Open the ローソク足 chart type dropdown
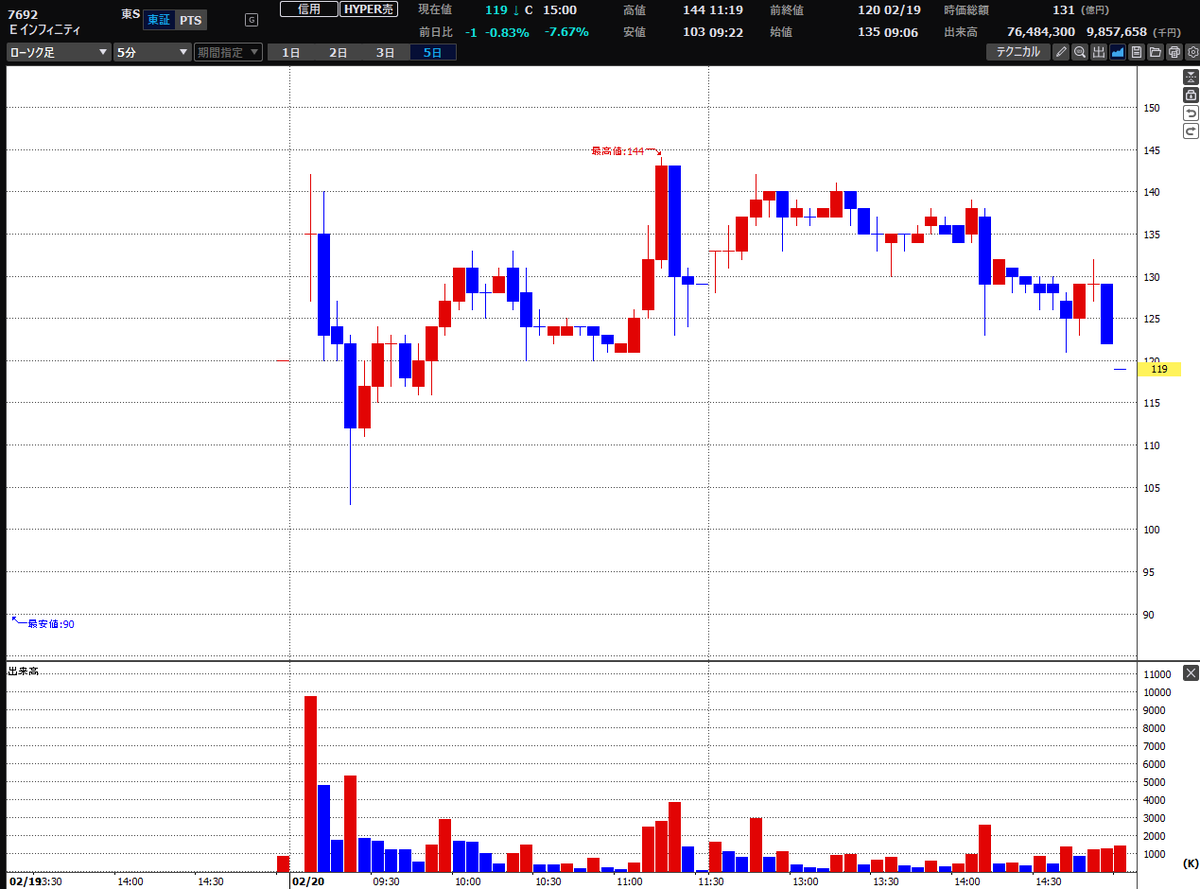This screenshot has height=889, width=1200. pos(58,52)
